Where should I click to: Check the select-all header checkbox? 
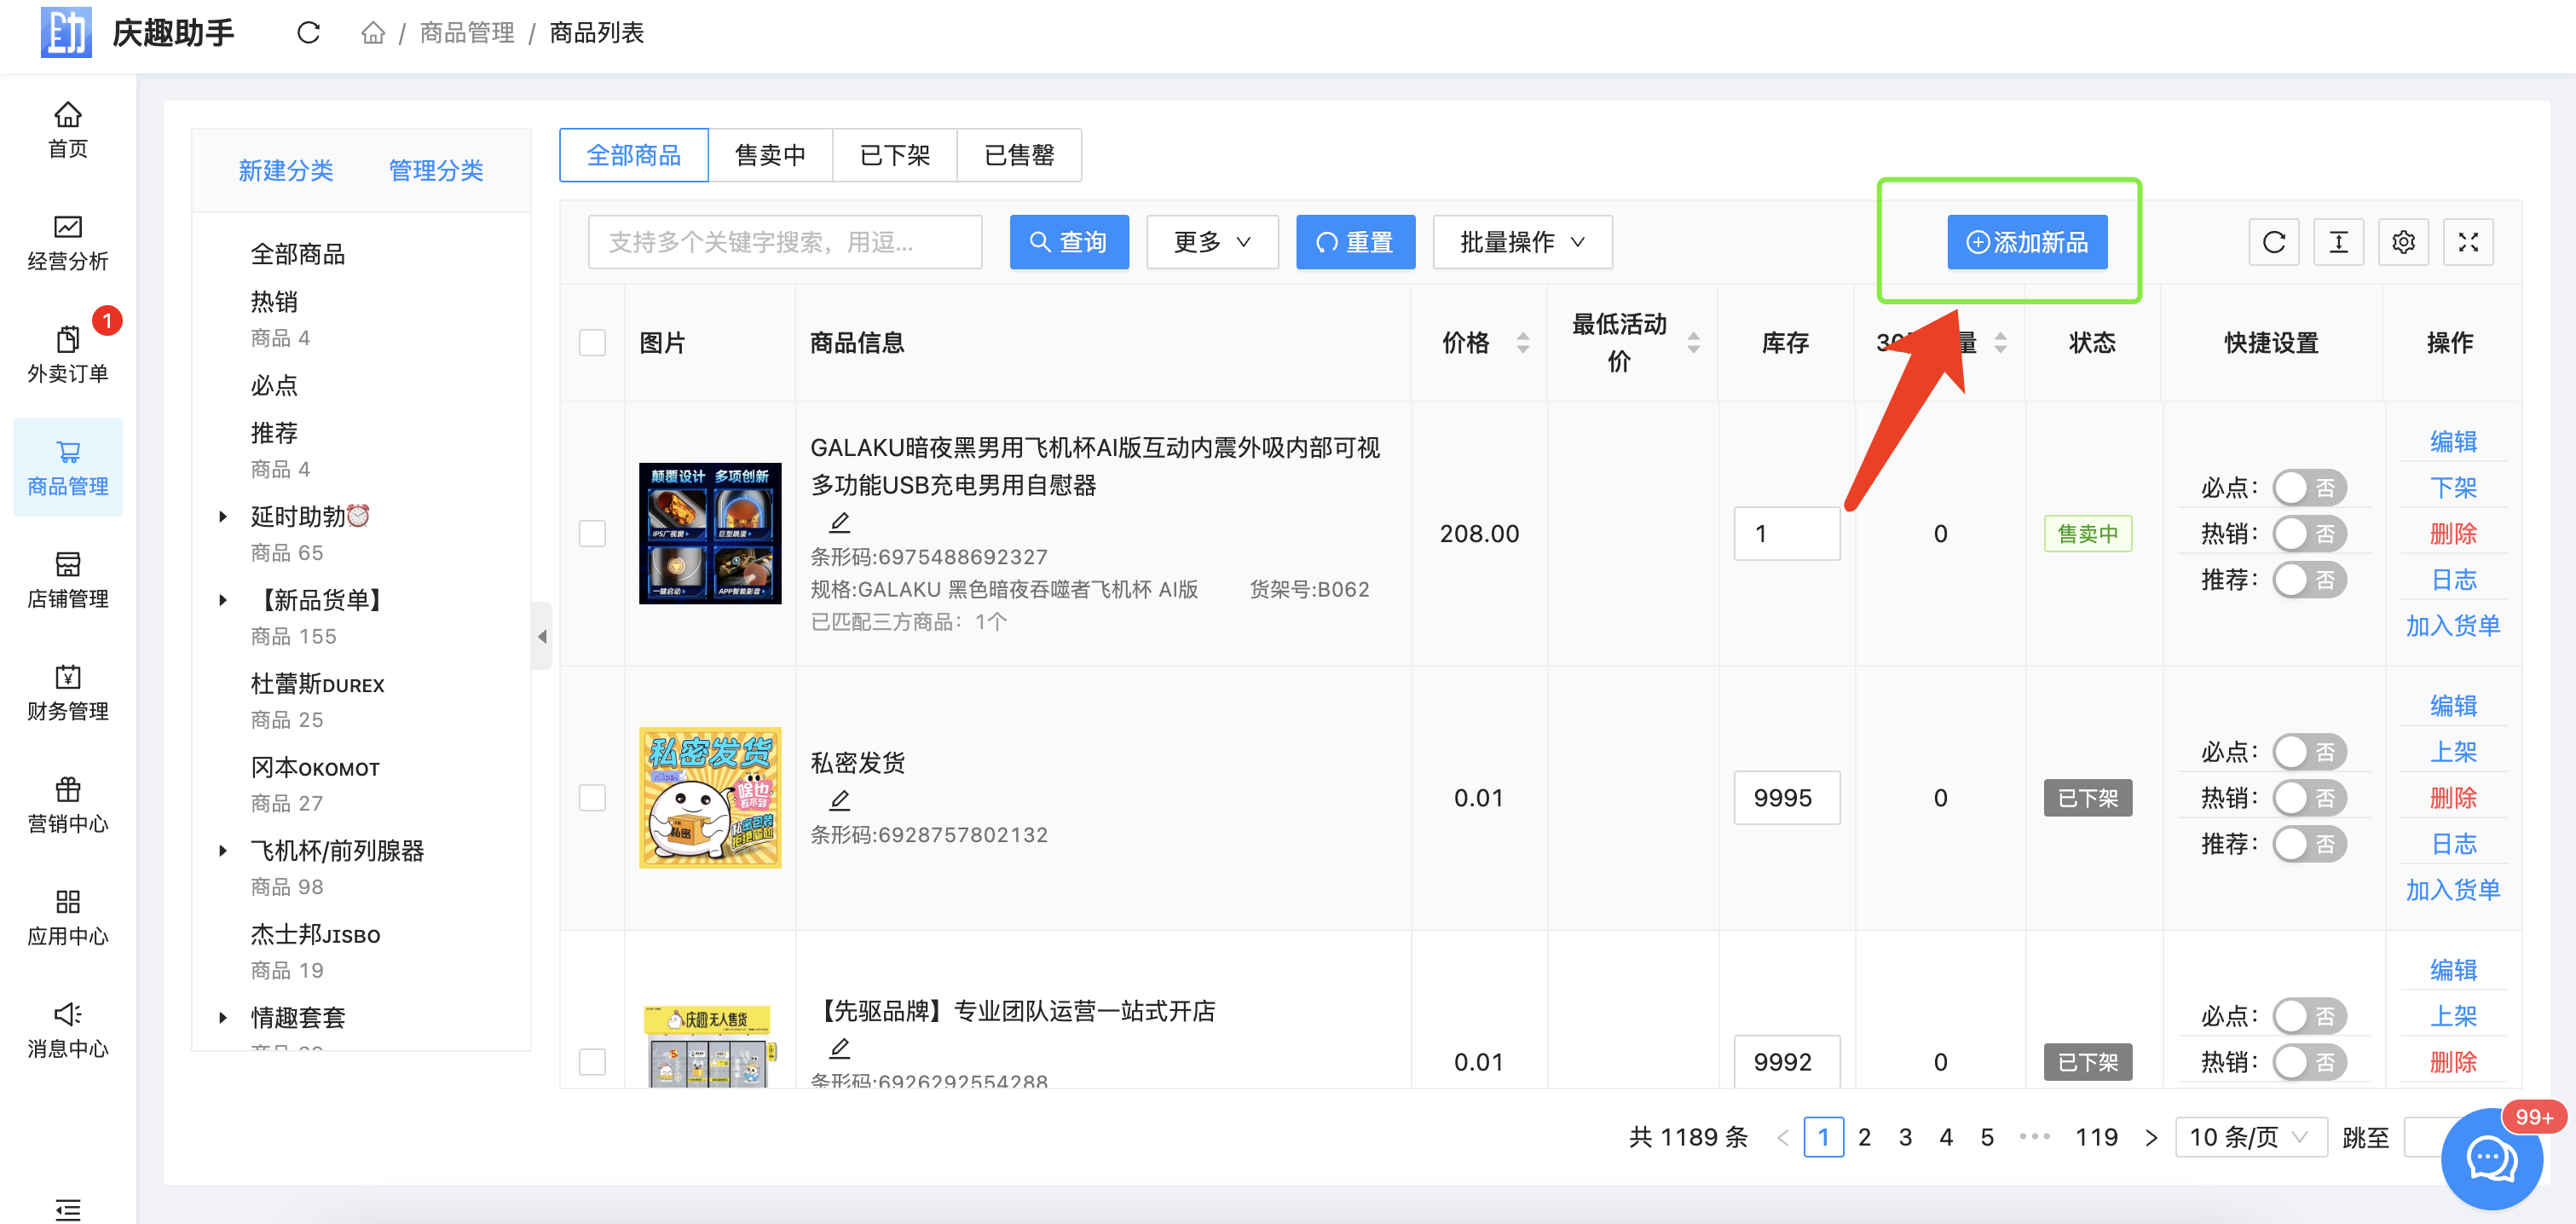(592, 343)
